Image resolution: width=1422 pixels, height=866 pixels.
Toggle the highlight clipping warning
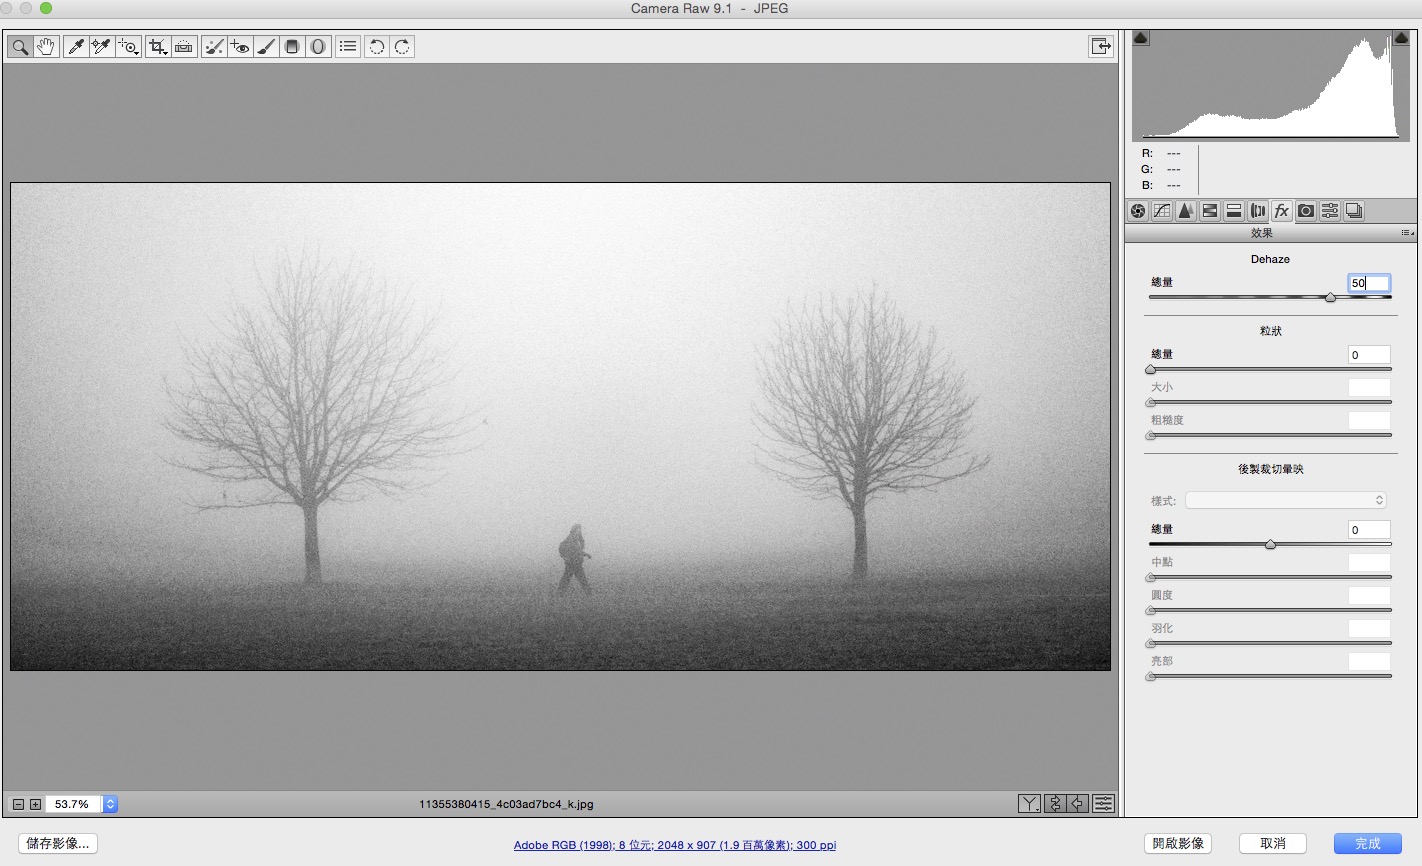click(x=1401, y=38)
